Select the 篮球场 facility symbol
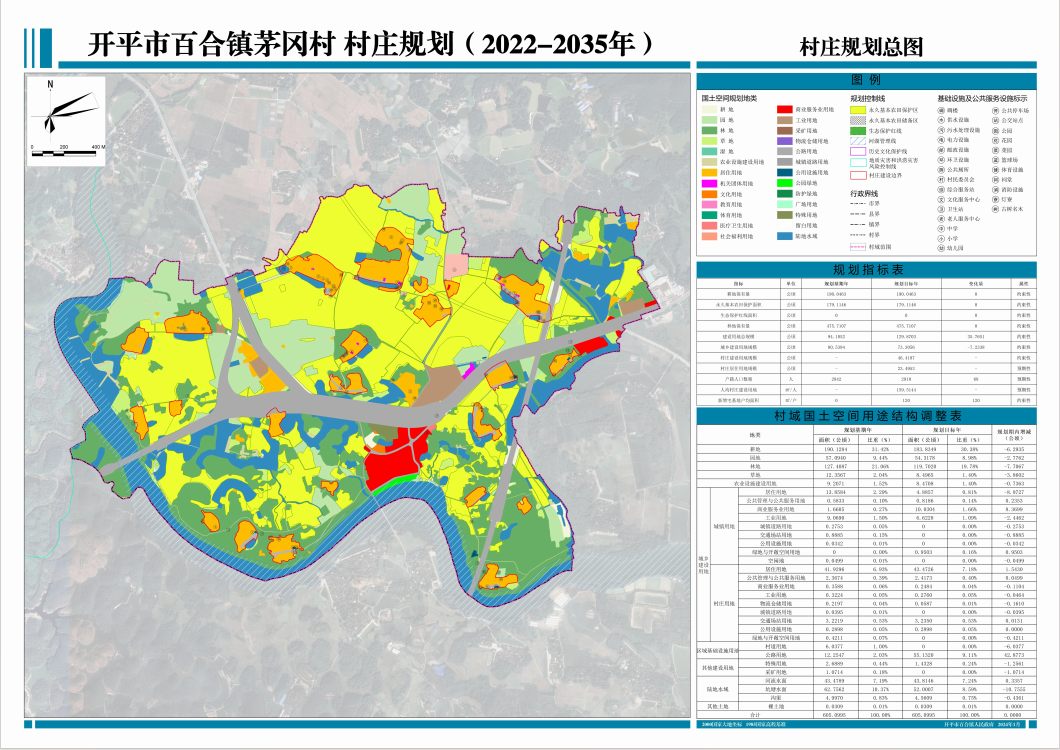Screen dimensions: 1060x750 click(x=994, y=160)
